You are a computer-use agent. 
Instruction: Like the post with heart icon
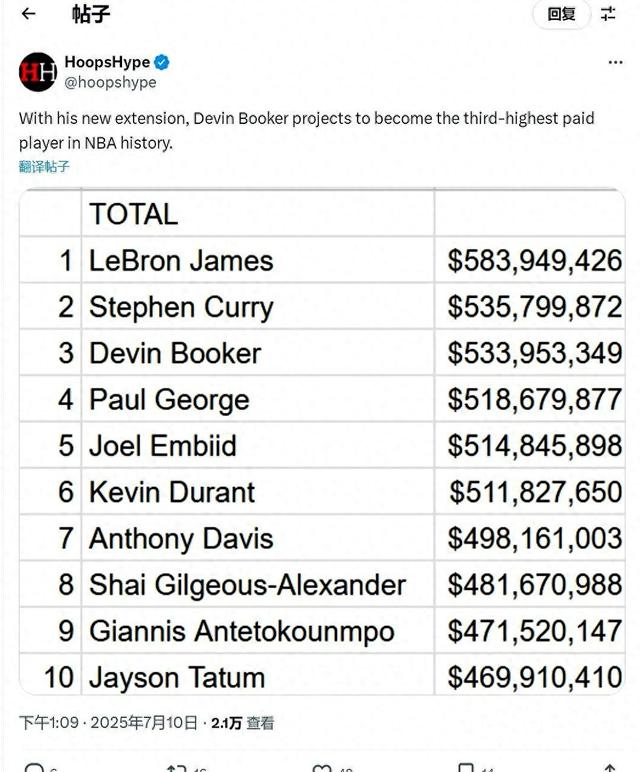322,768
